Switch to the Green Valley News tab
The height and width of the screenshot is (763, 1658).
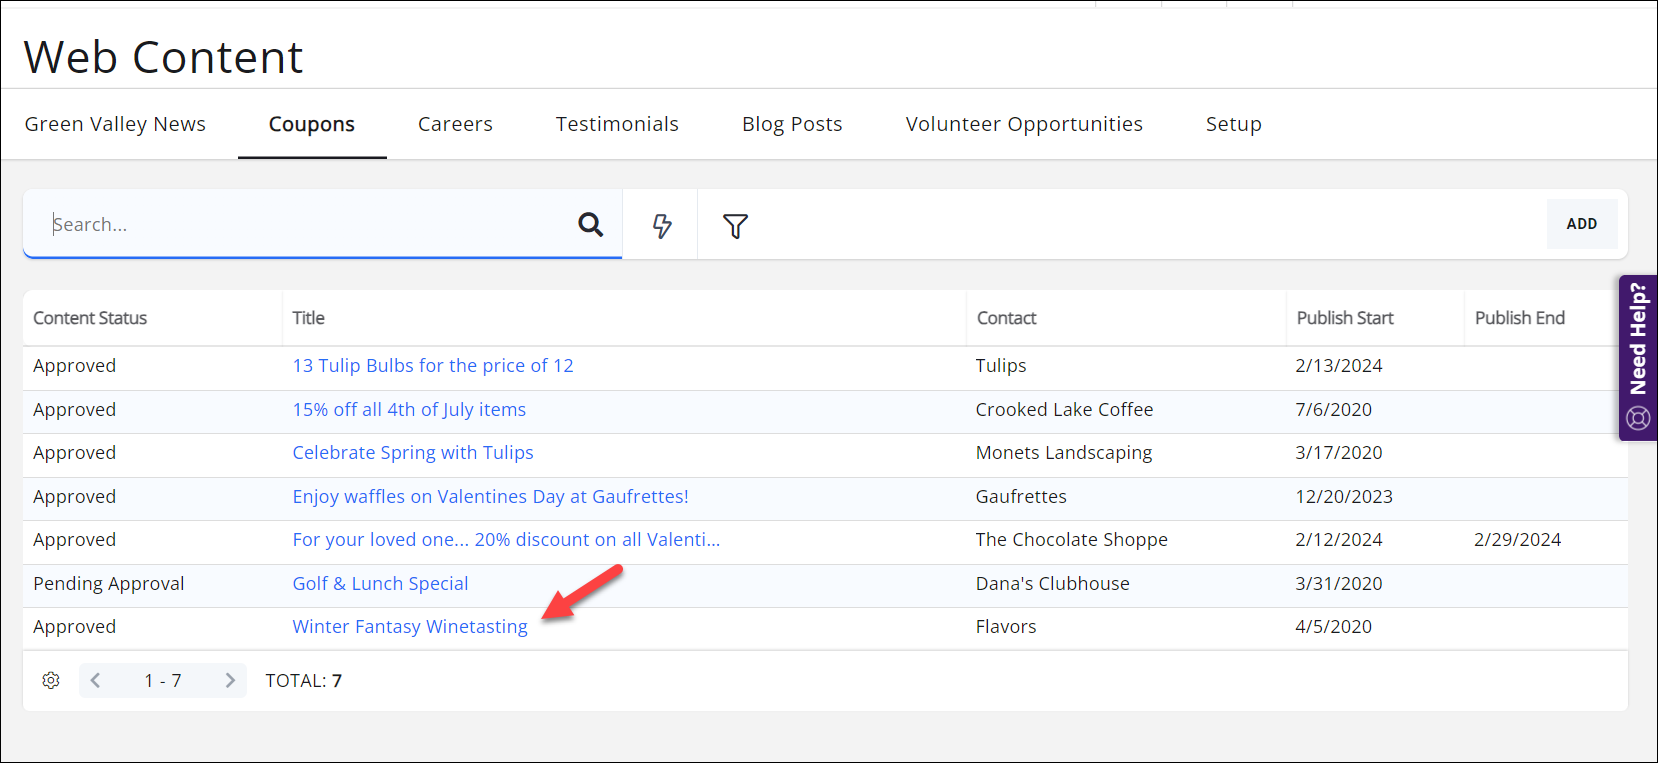point(115,124)
